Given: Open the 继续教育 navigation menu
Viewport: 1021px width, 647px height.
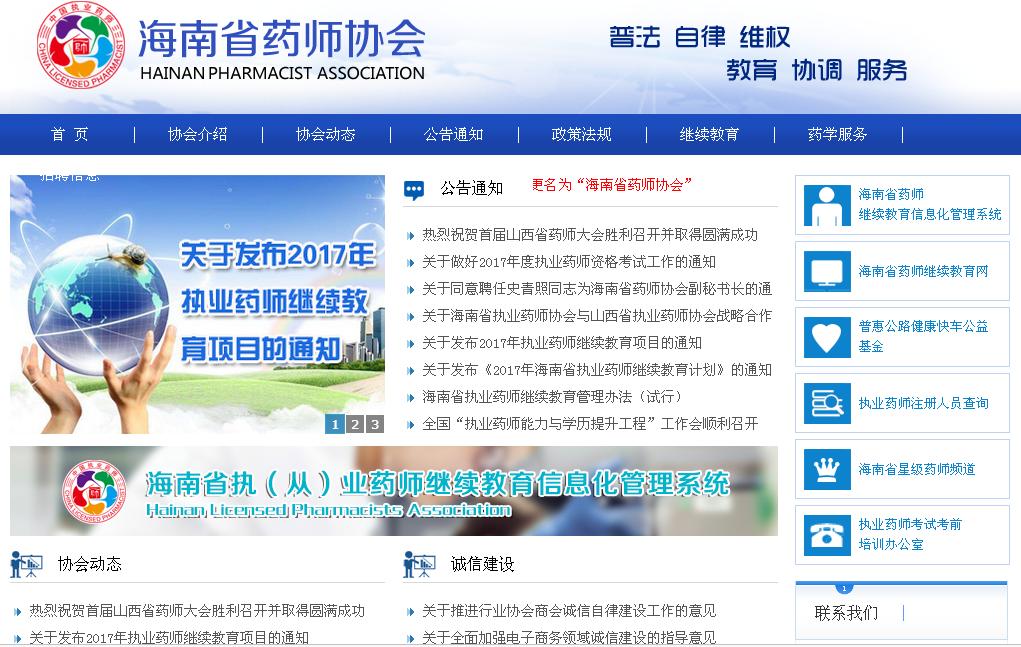Looking at the screenshot, I should [709, 135].
